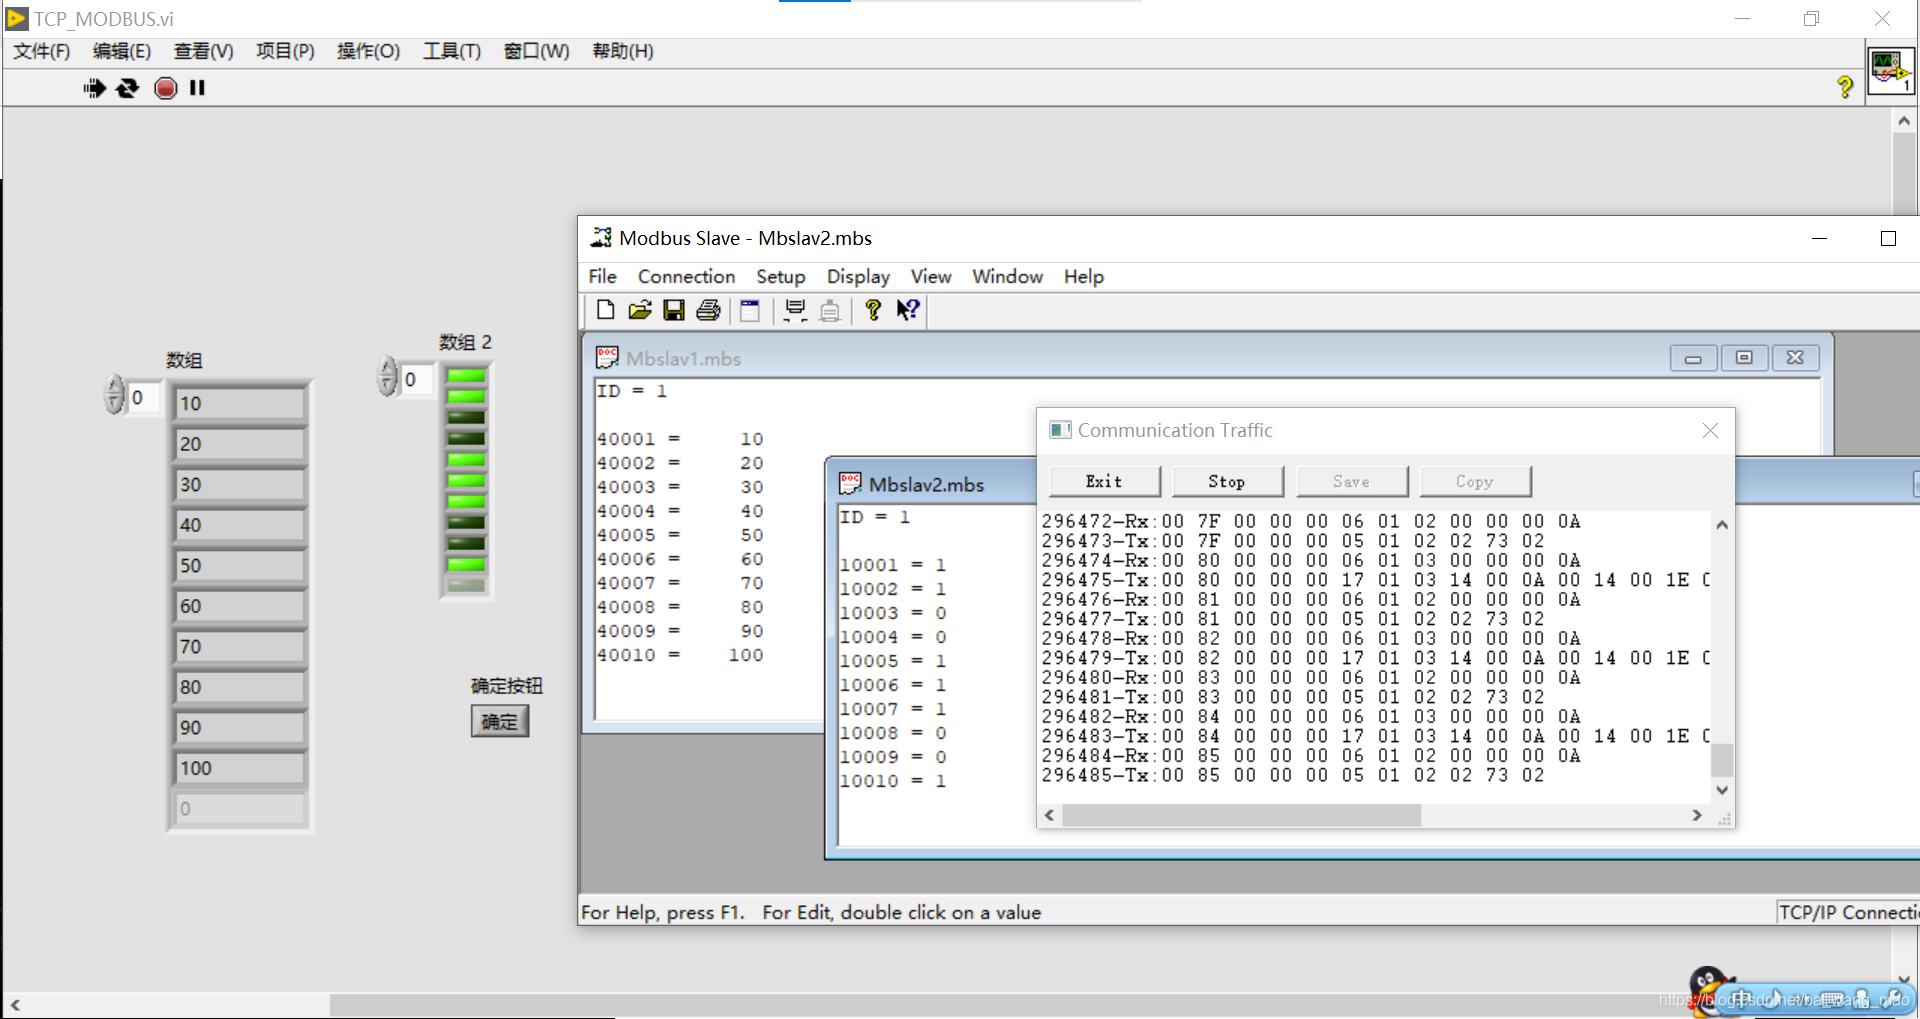Open a file via Modbus Slave toolbar

(639, 310)
